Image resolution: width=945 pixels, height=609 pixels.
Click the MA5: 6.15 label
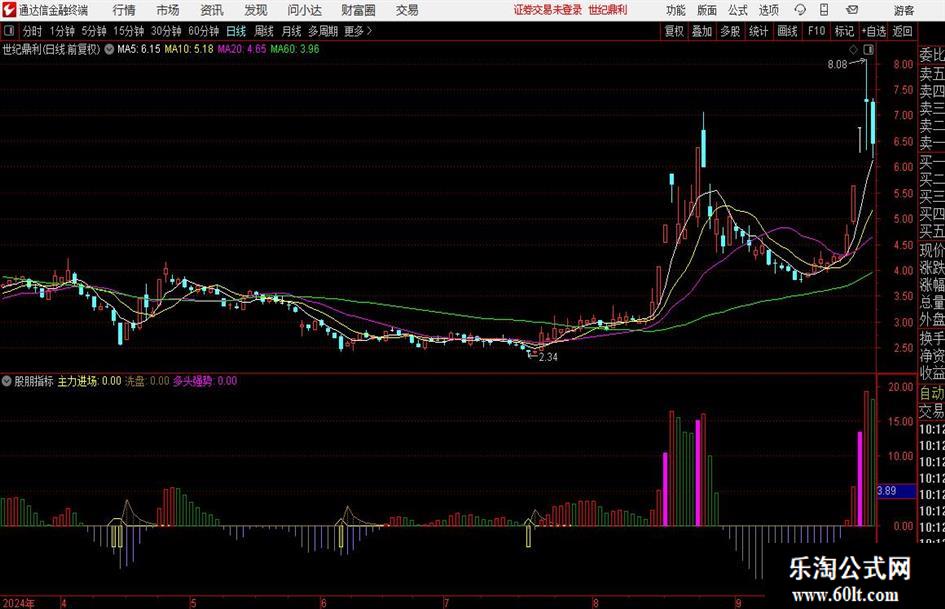[139, 49]
